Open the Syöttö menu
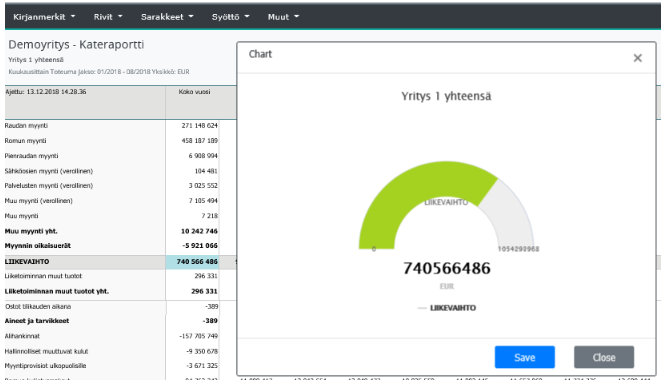 [x=231, y=17]
